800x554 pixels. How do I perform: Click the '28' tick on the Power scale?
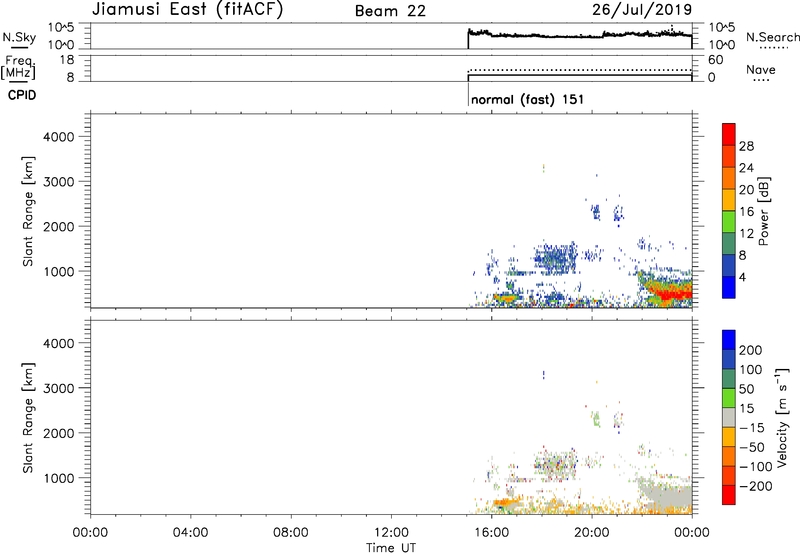(746, 146)
